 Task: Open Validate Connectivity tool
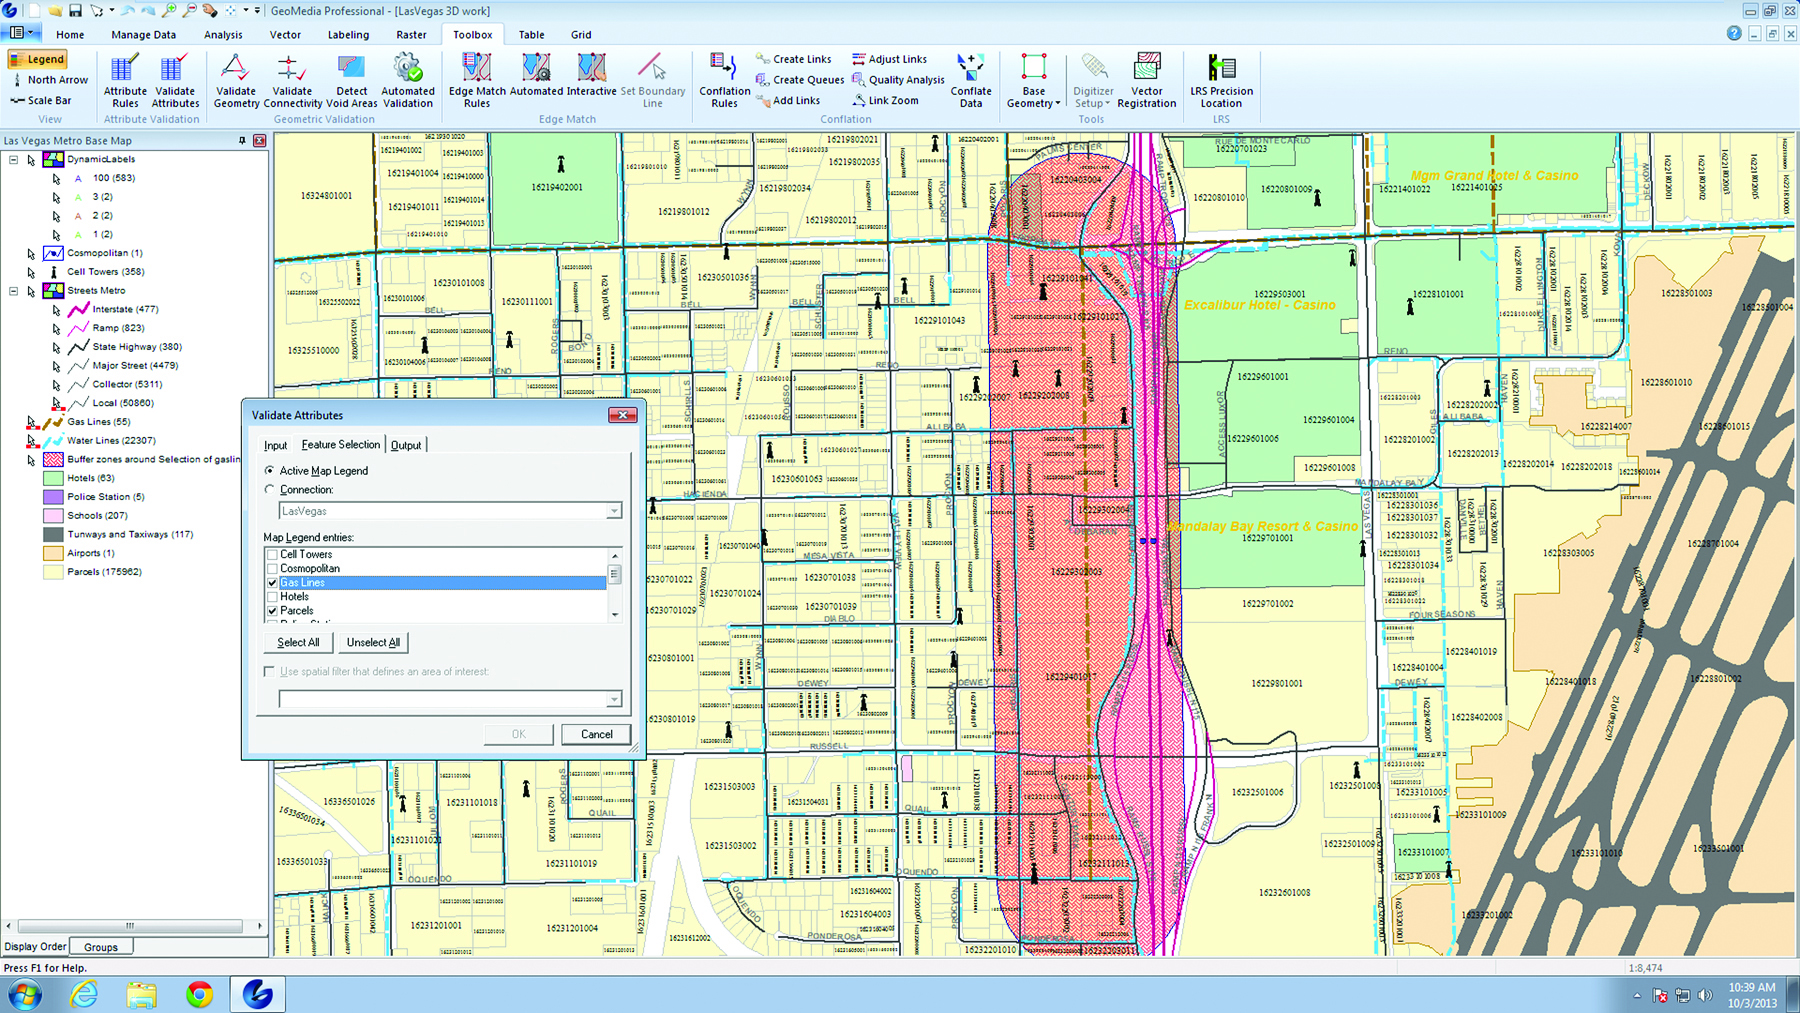tap(292, 81)
